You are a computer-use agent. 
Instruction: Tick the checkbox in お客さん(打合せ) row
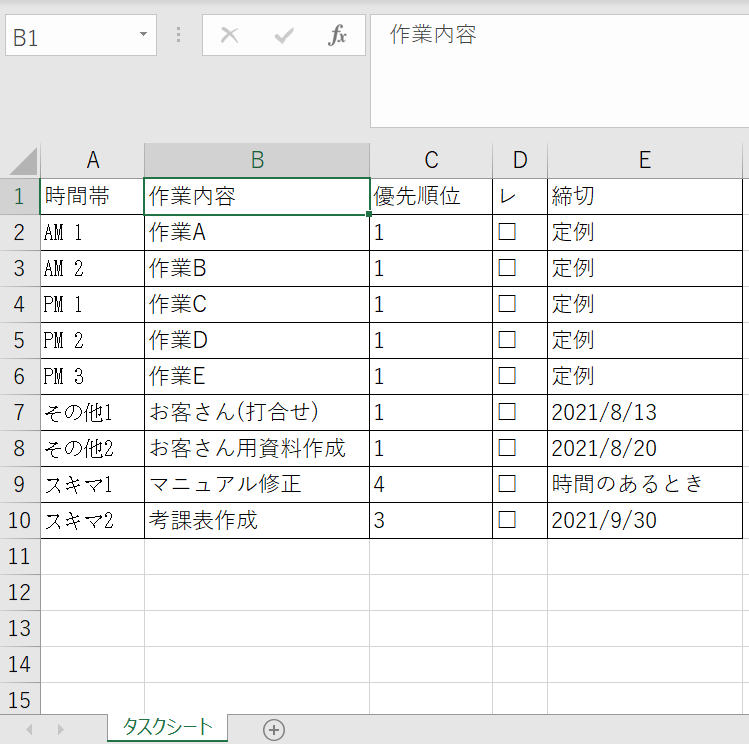[x=507, y=412]
